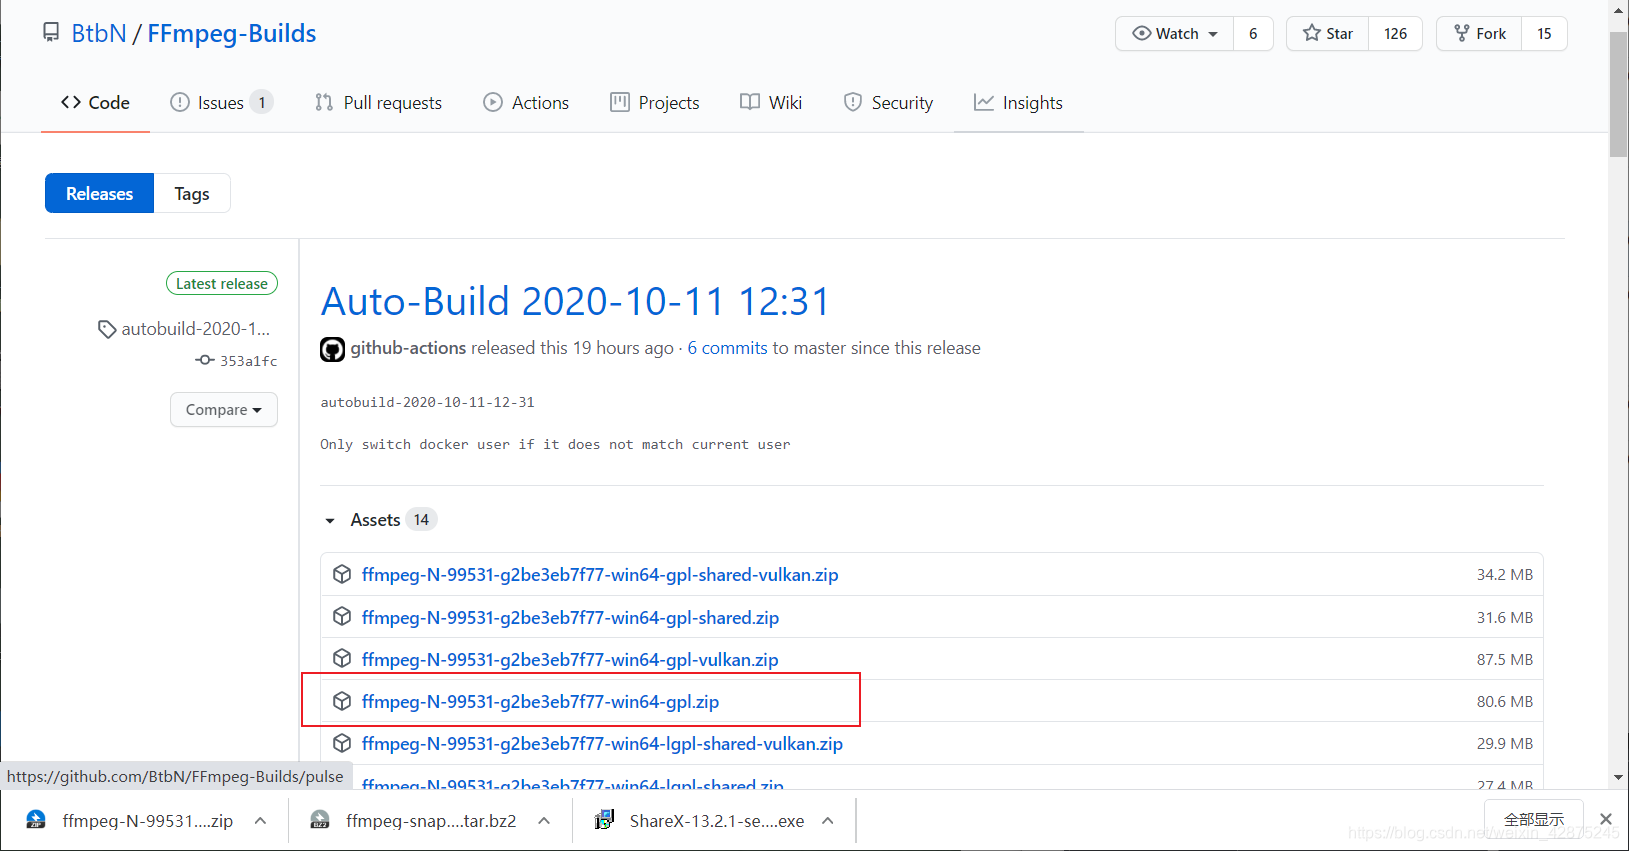The image size is (1629, 851).
Task: Open the Auto-Build 2020-10-11 12:31 release title
Action: pos(575,301)
